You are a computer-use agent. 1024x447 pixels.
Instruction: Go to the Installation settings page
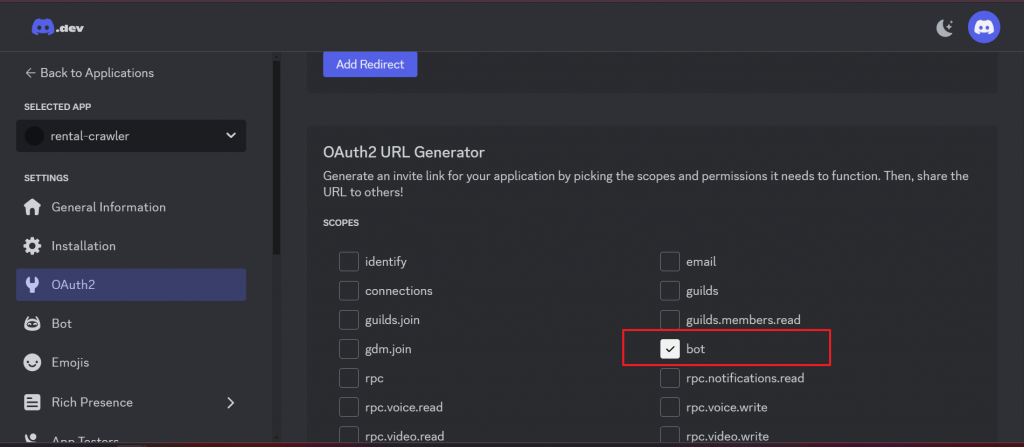point(83,246)
